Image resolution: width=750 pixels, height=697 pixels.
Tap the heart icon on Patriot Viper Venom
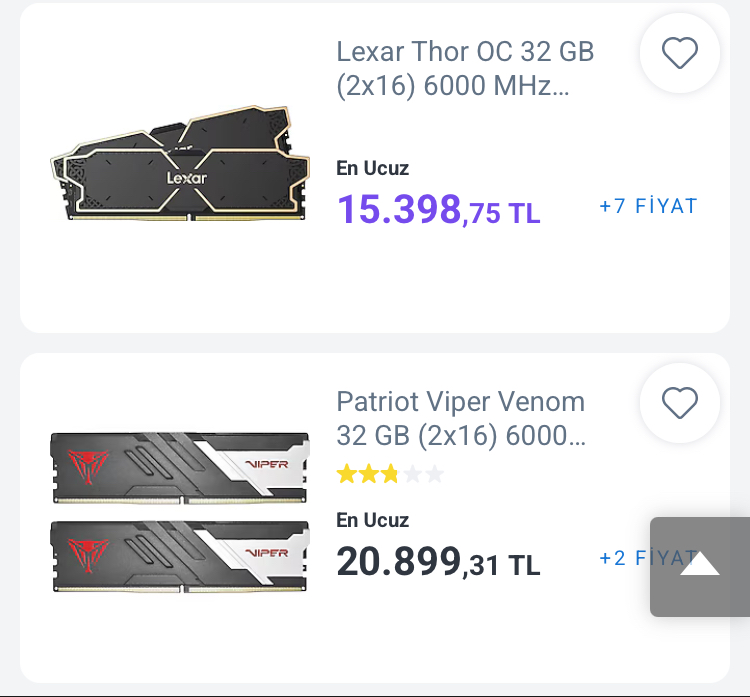pyautogui.click(x=680, y=403)
